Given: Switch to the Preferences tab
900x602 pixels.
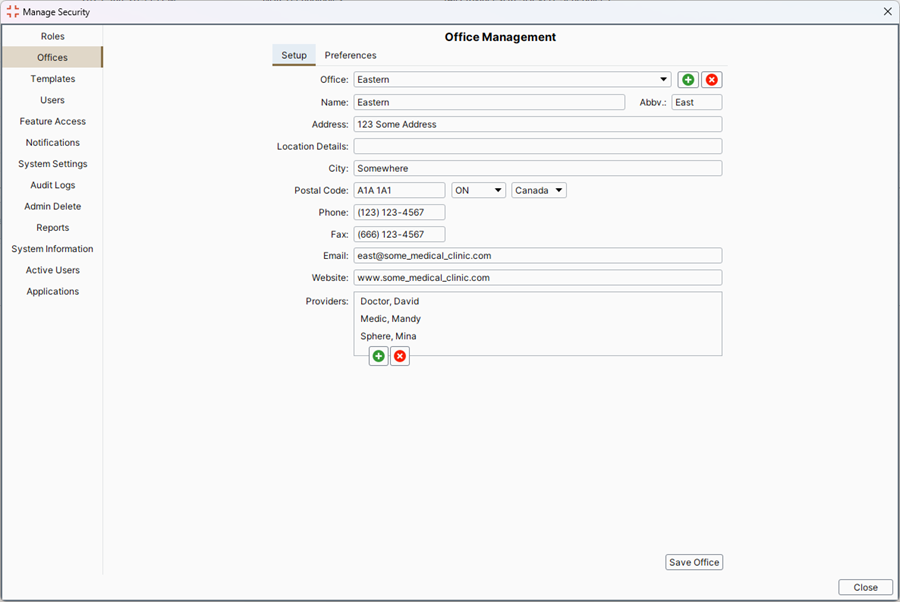Looking at the screenshot, I should click(x=350, y=55).
